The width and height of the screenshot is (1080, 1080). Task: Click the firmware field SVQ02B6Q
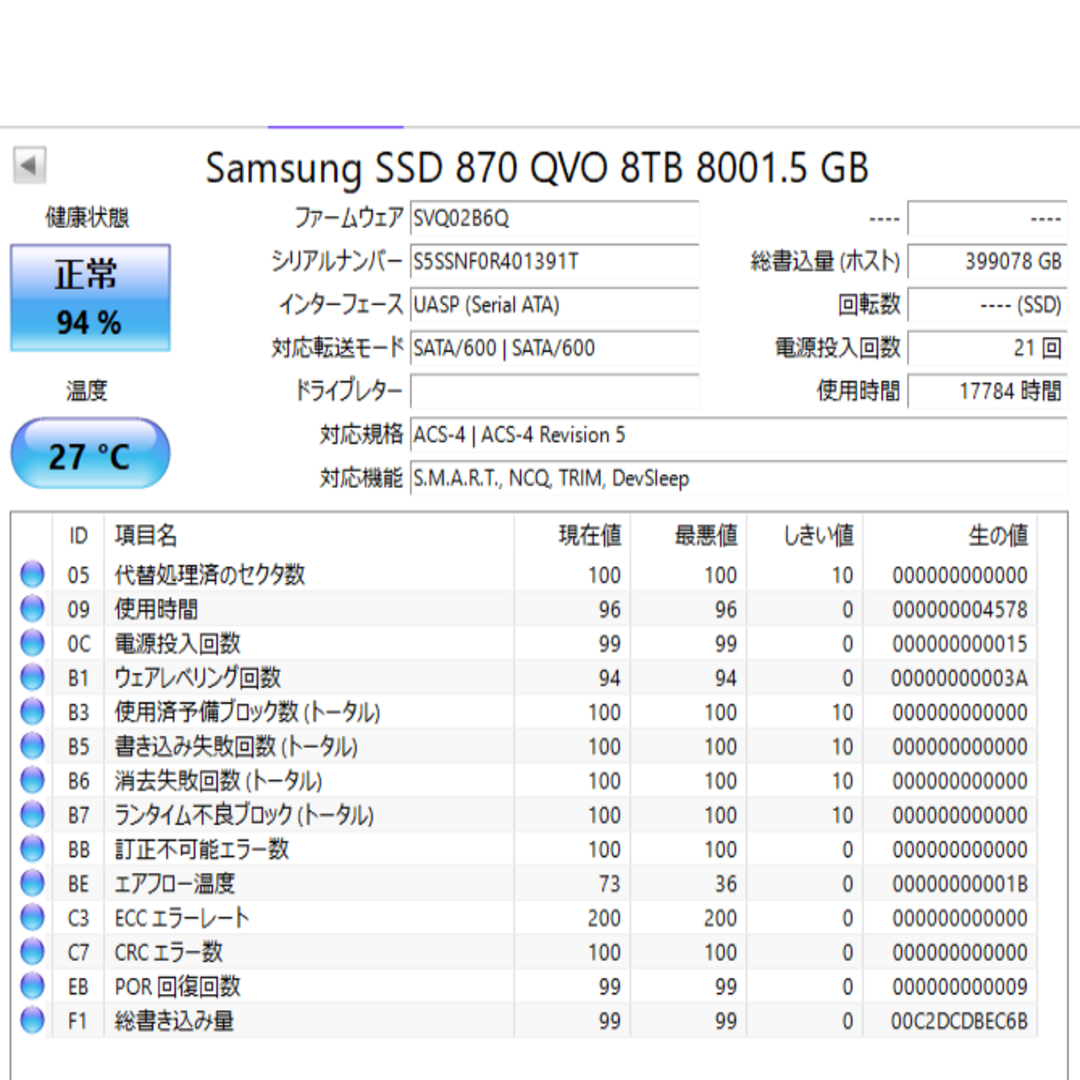pyautogui.click(x=554, y=218)
